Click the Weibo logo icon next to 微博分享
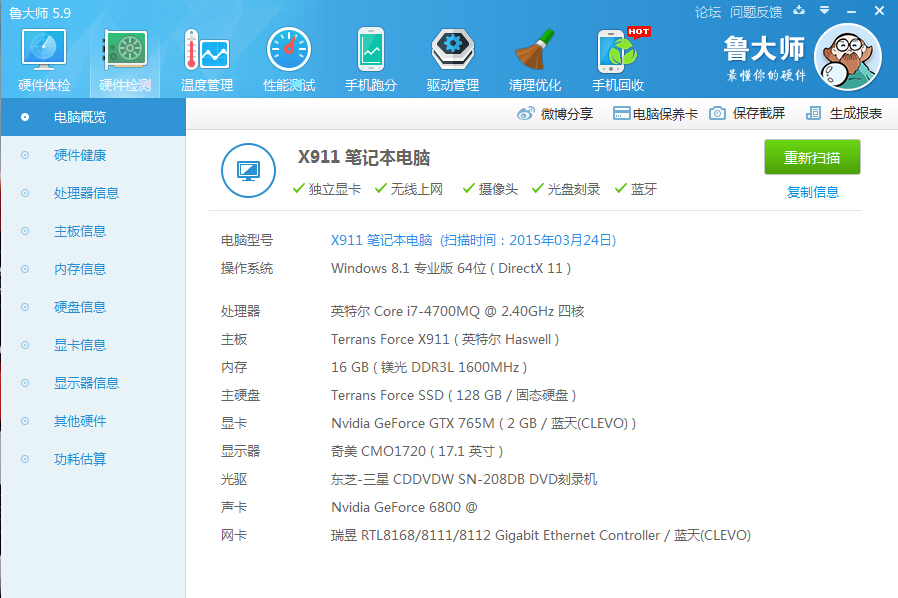This screenshot has width=898, height=598. (525, 113)
